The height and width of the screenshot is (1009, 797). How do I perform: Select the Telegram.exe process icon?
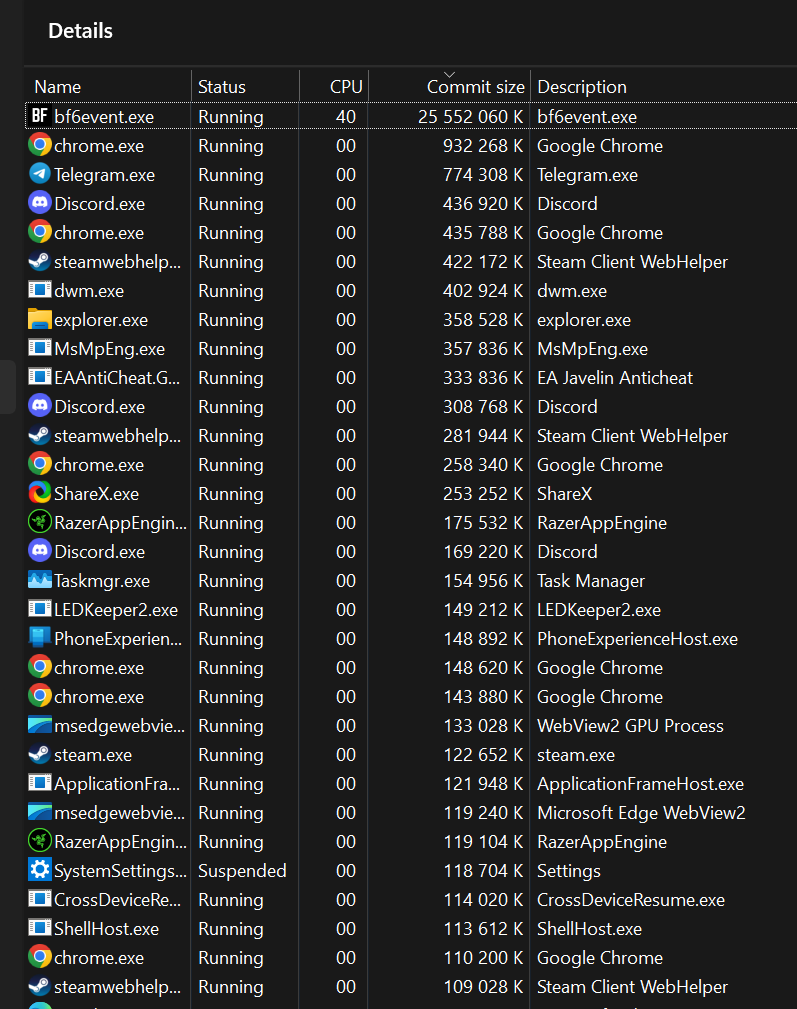click(40, 174)
